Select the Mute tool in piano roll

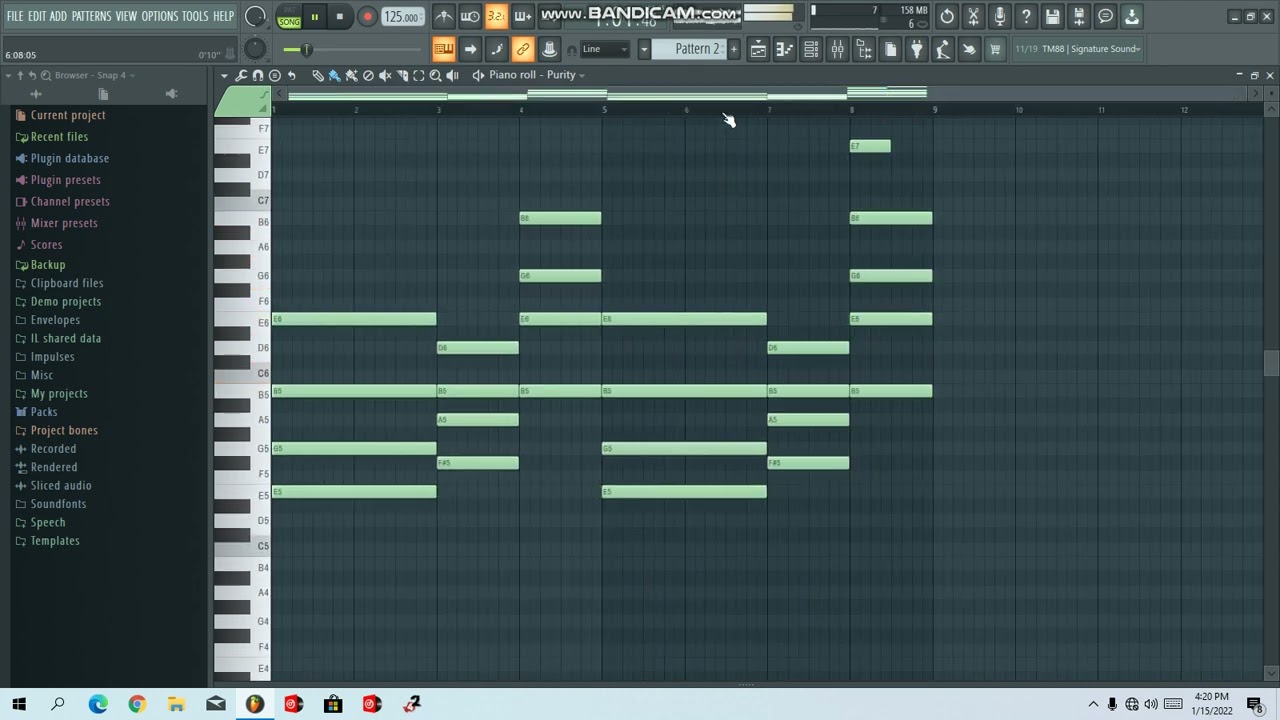pyautogui.click(x=385, y=75)
